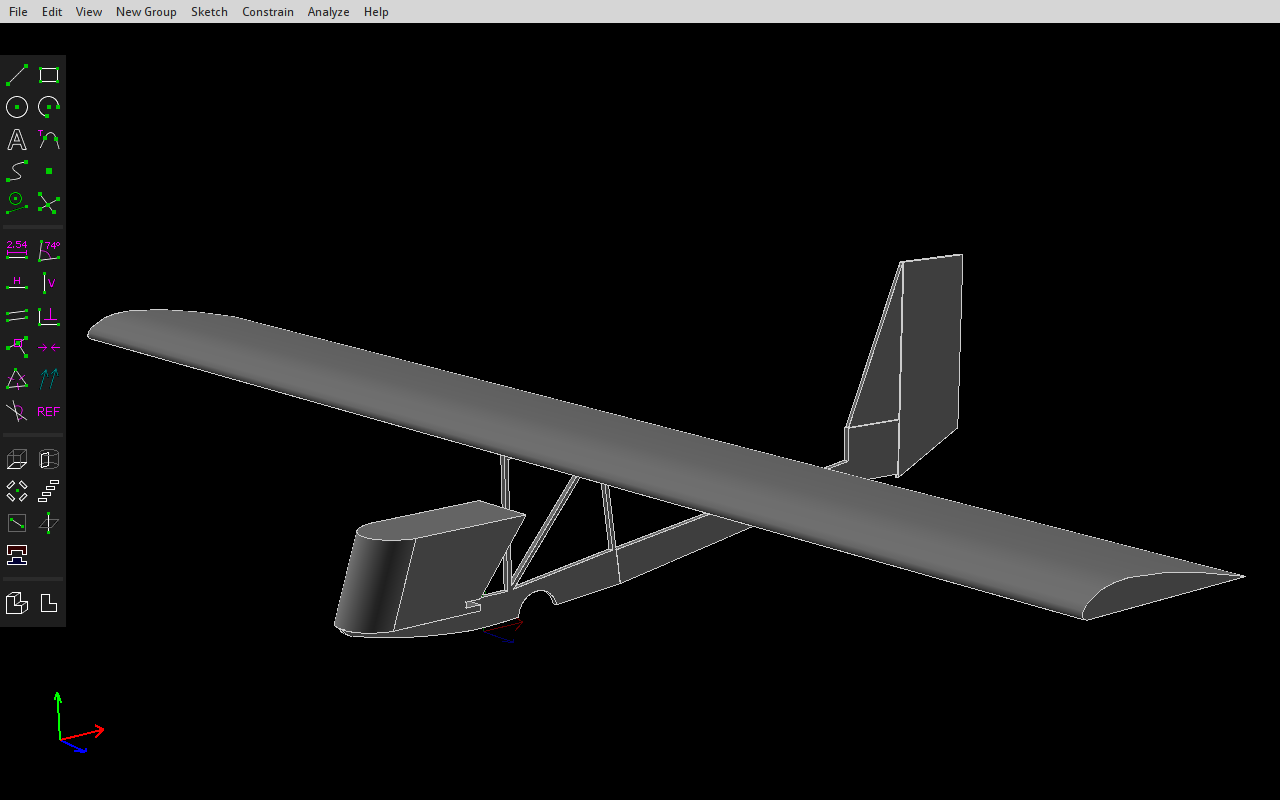Select the line segment sketch tool
This screenshot has height=800, width=1280.
click(x=17, y=75)
